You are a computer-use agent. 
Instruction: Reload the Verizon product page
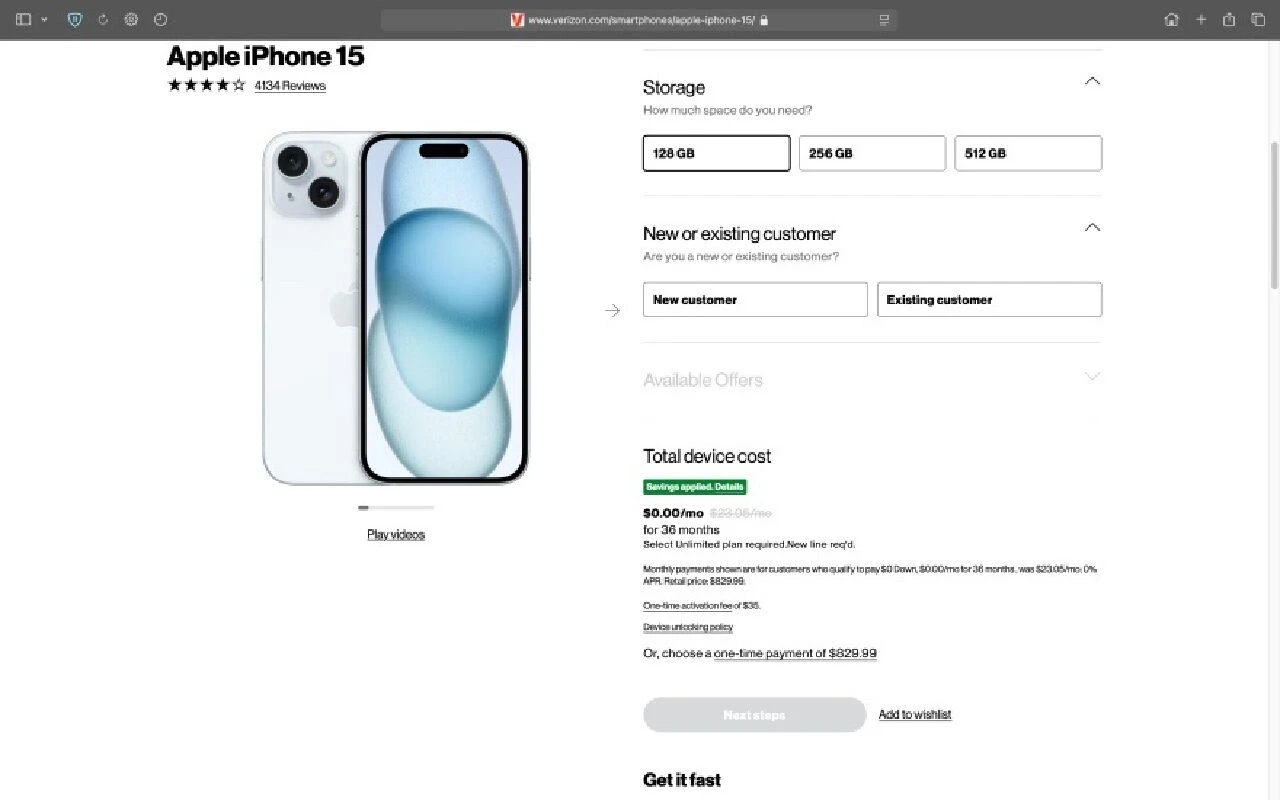[103, 19]
